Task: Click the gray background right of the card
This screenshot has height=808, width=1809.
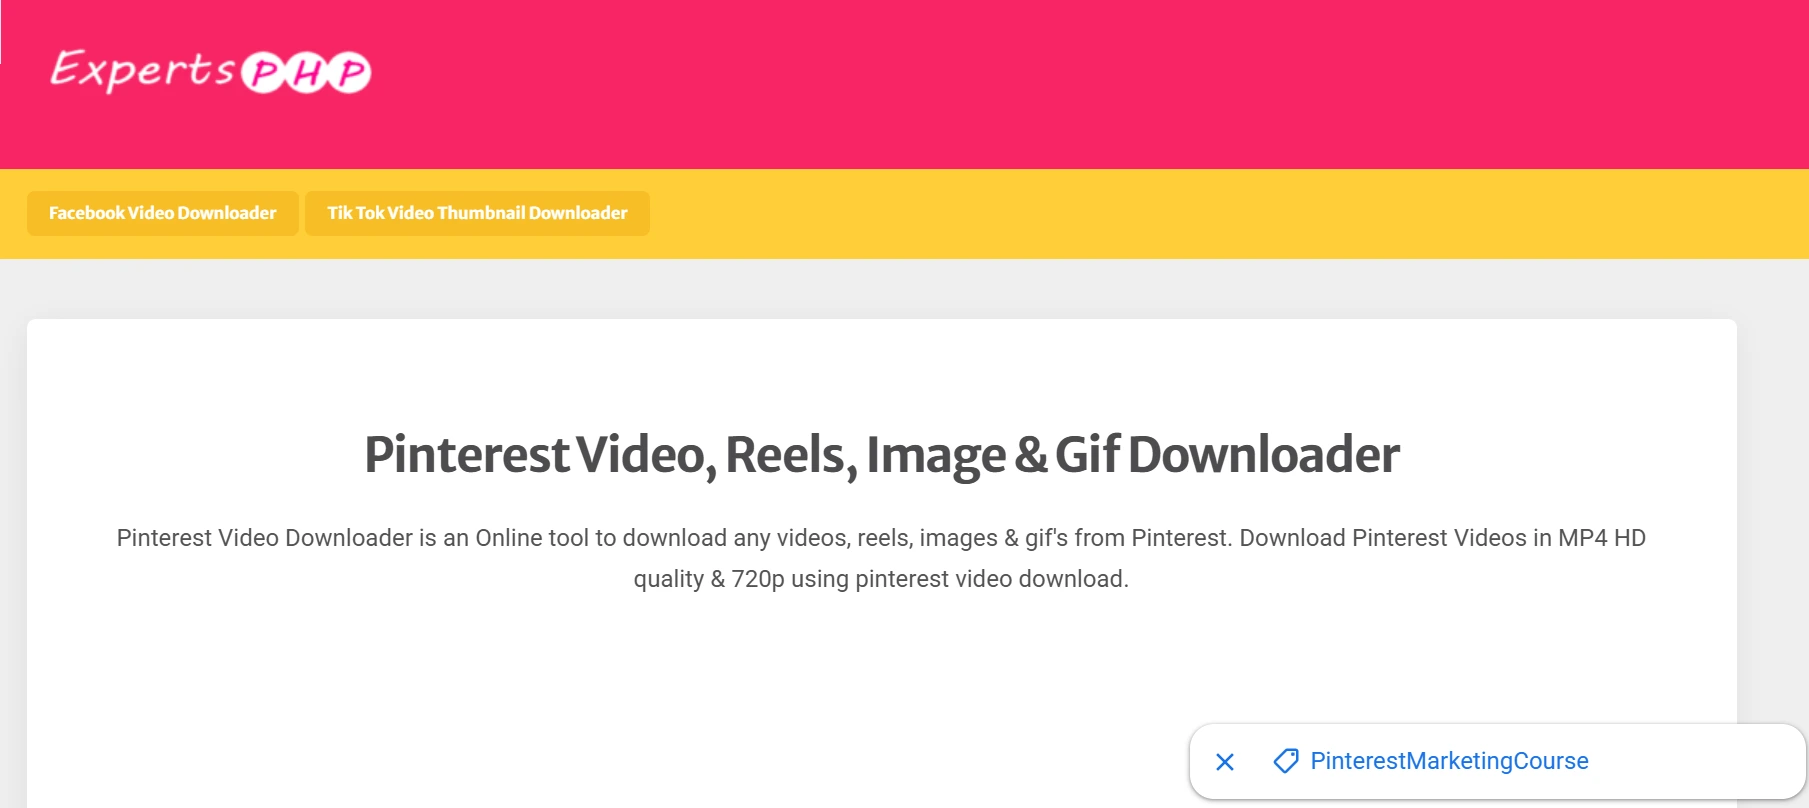Action: (1773, 500)
